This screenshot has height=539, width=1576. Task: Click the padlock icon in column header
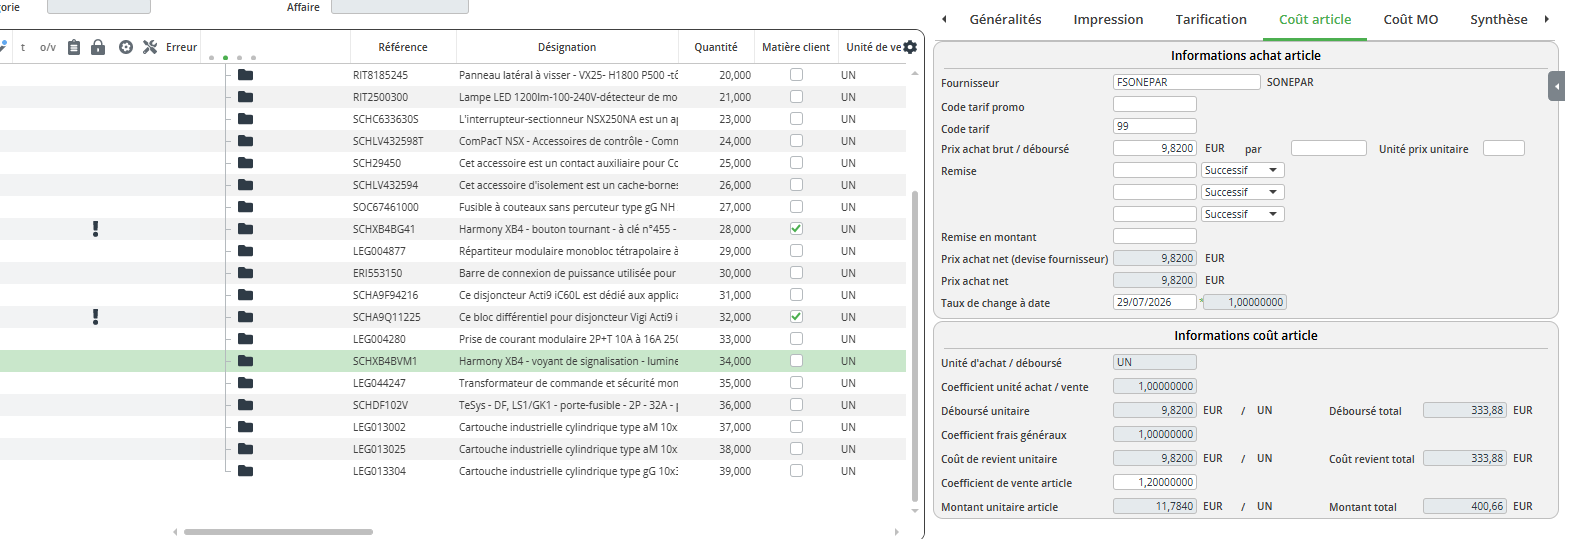pos(98,47)
